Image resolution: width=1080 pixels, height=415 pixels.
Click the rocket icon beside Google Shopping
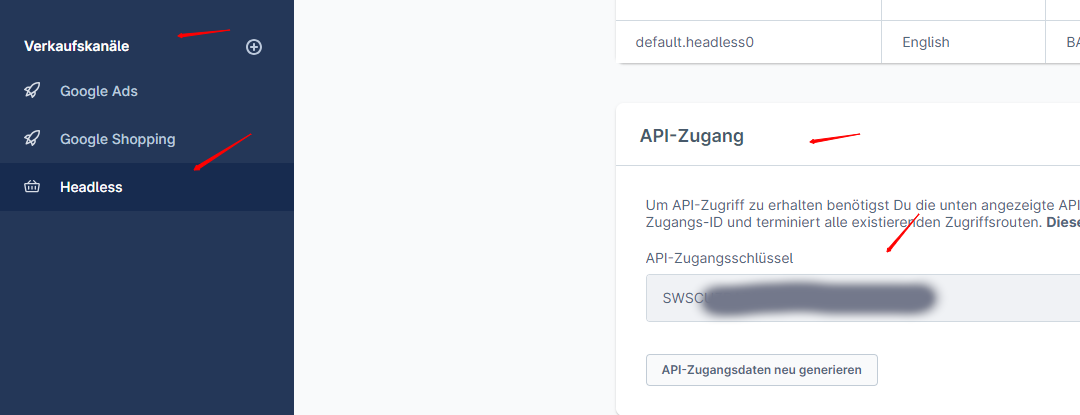[33, 139]
